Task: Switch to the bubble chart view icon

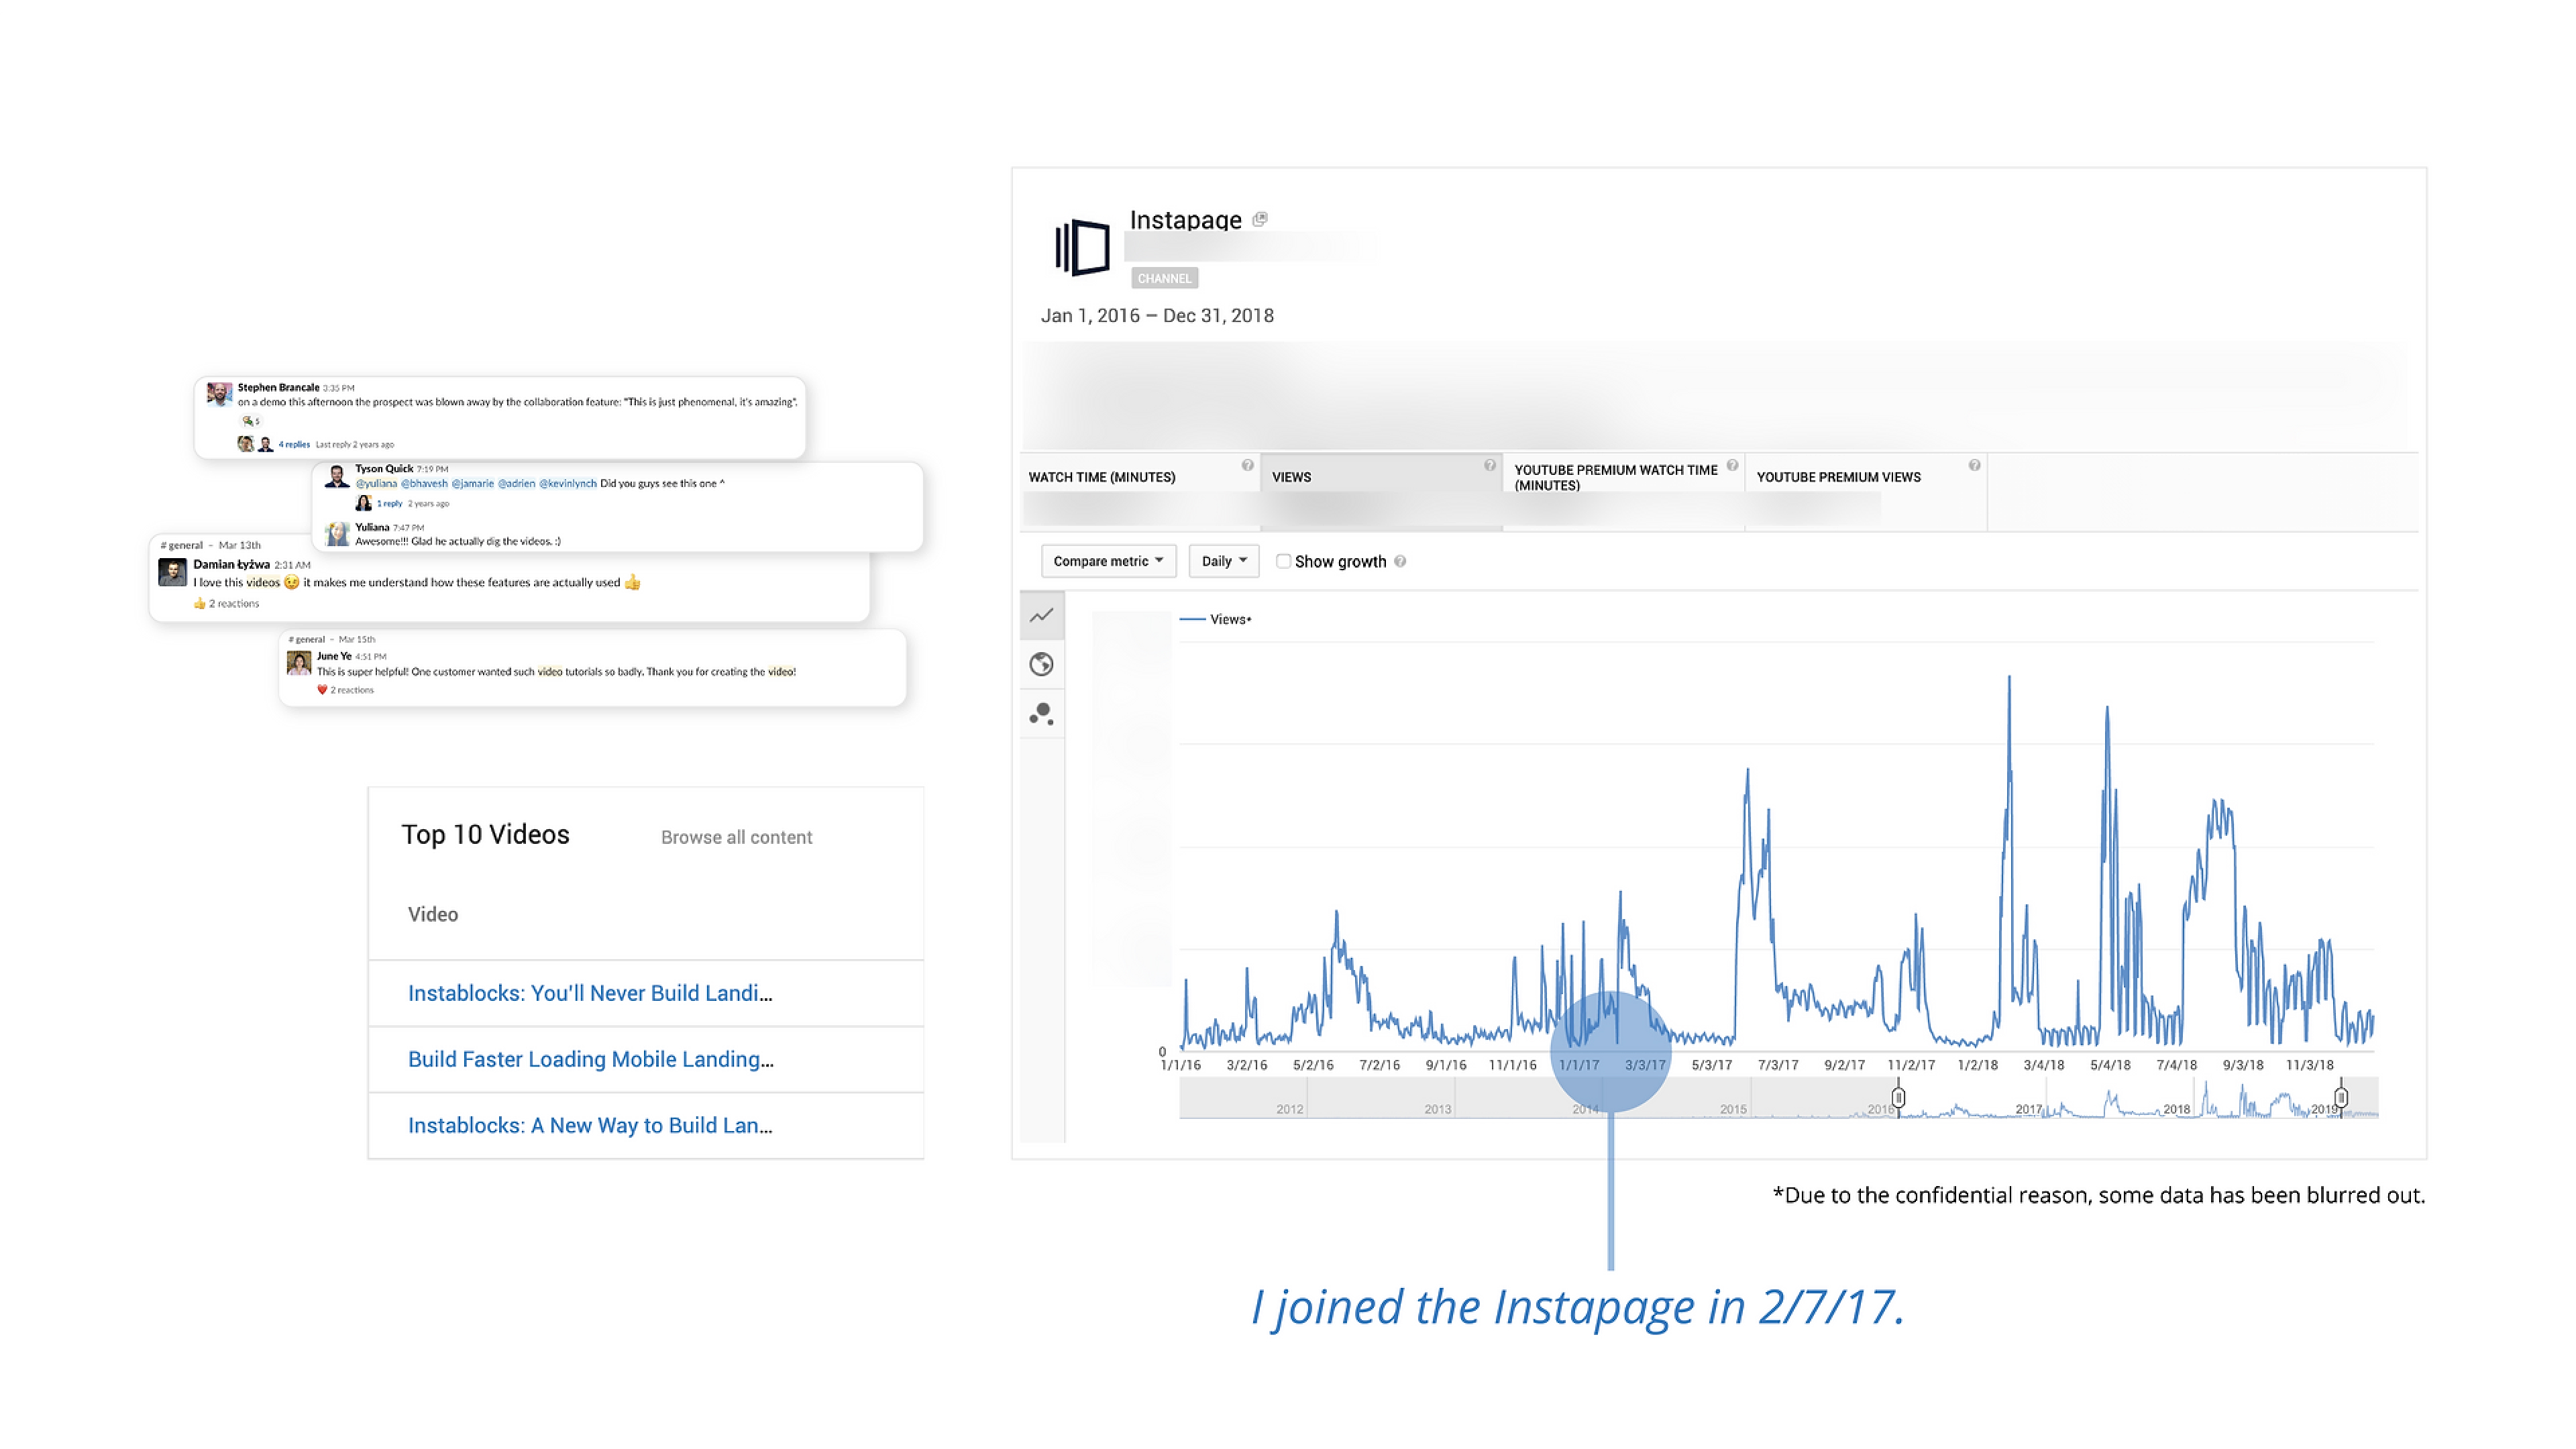Action: click(x=1041, y=713)
